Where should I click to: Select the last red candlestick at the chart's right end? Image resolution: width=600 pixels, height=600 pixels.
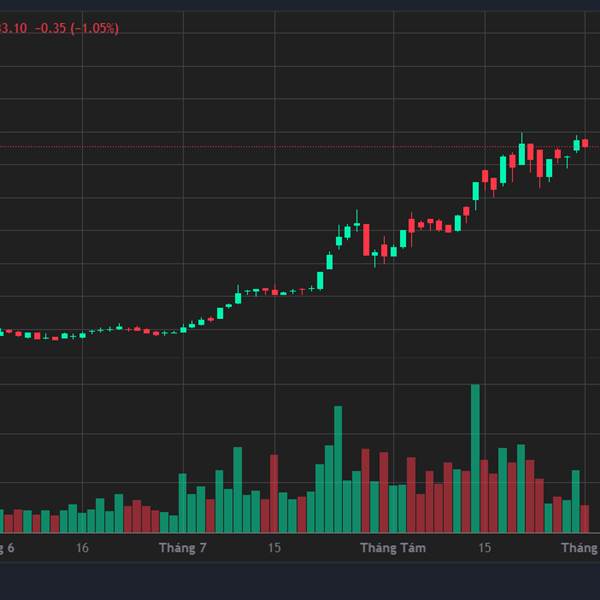(585, 143)
